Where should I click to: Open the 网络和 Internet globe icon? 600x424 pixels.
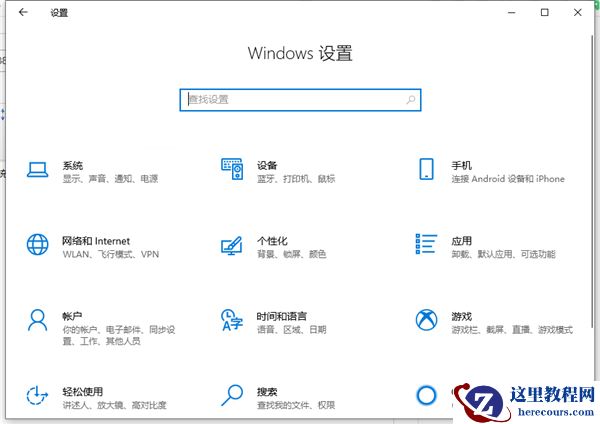click(x=38, y=244)
